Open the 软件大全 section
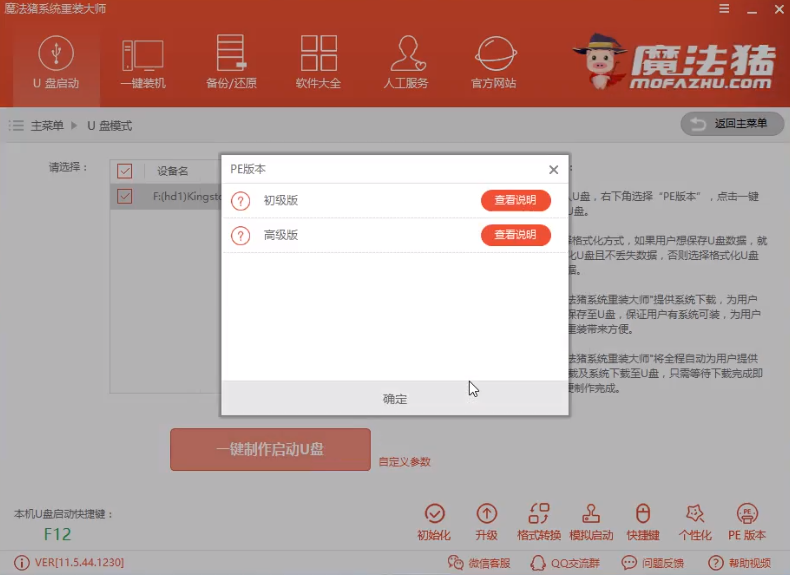The width and height of the screenshot is (790, 575). pyautogui.click(x=318, y=62)
